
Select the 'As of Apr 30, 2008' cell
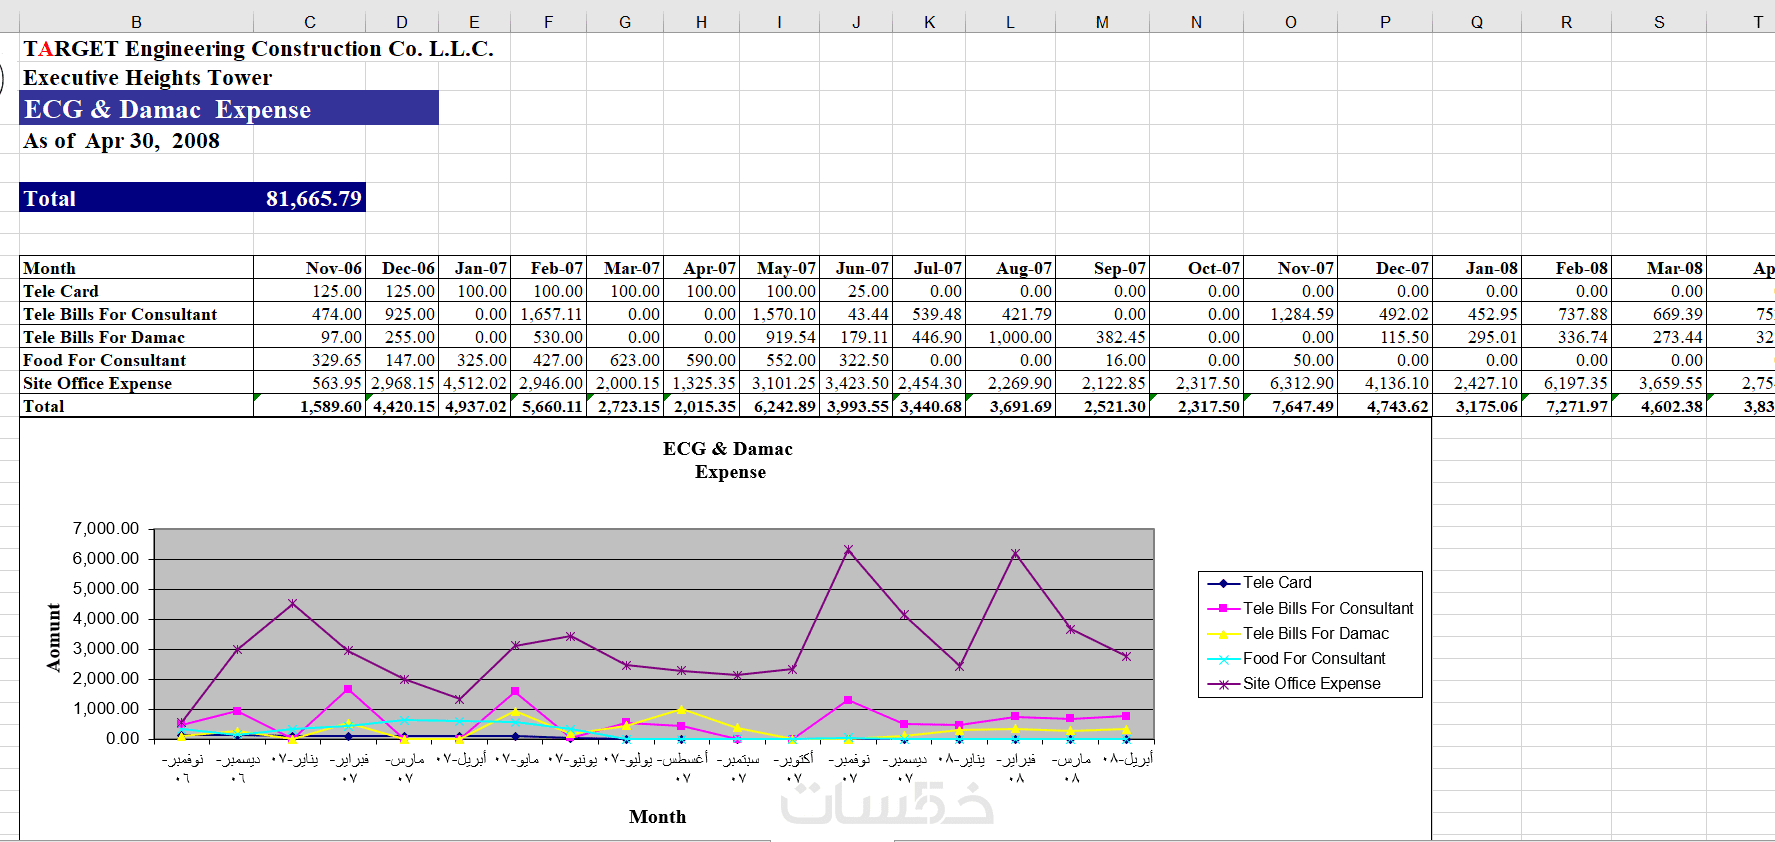[x=121, y=141]
